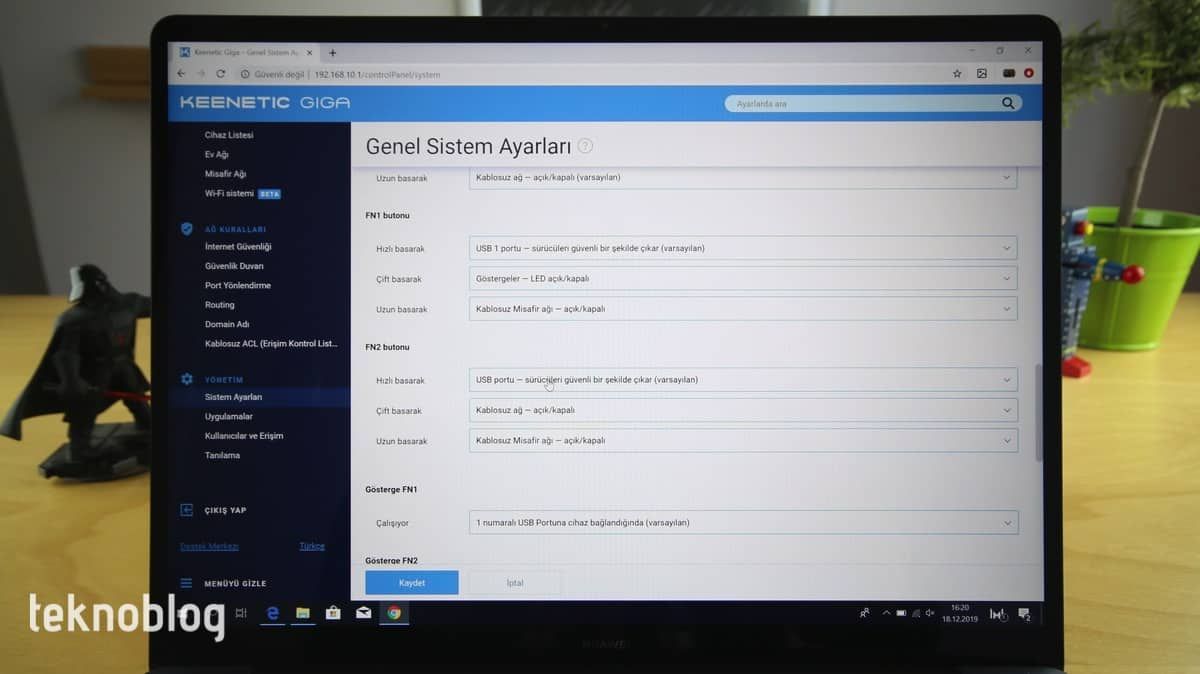Reload the page with the browser refresh icon
The height and width of the screenshot is (674, 1200).
[221, 74]
